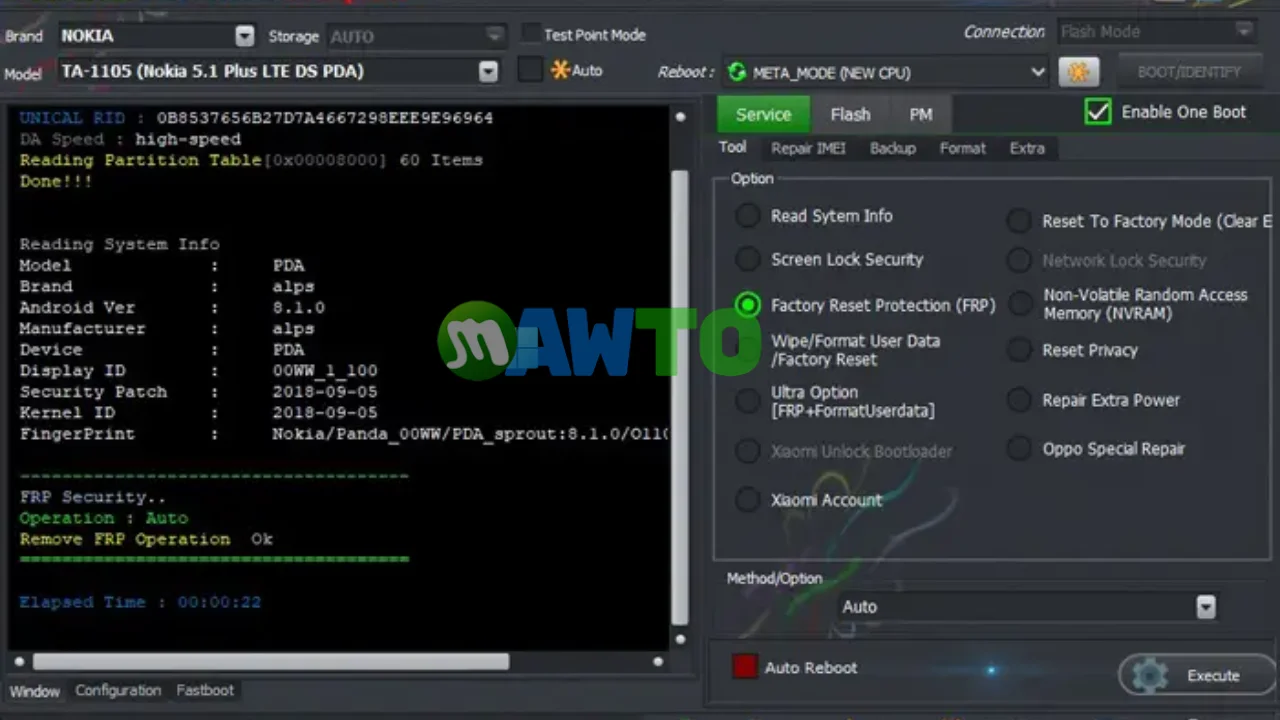
Task: Click the sun icon button beside Reboot dropdown
Action: [1078, 72]
